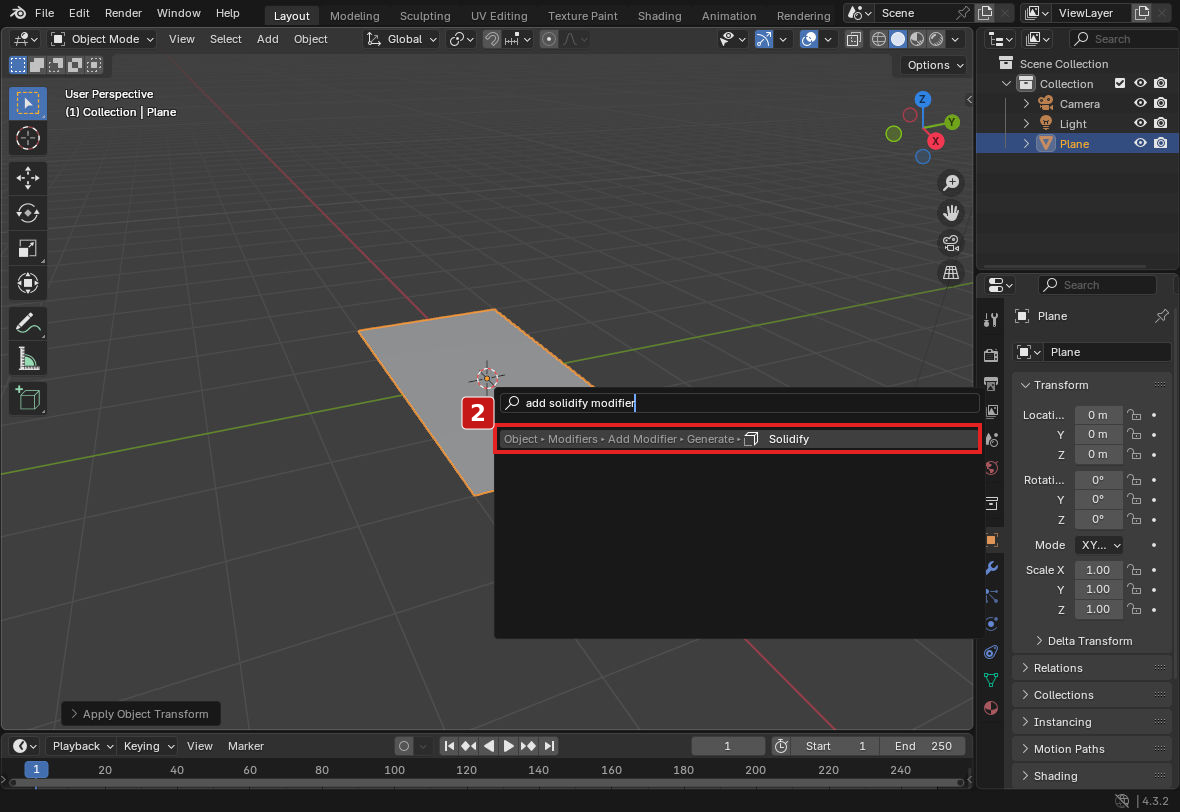Switch to the Modeling workspace tab
The image size is (1180, 812).
354,15
